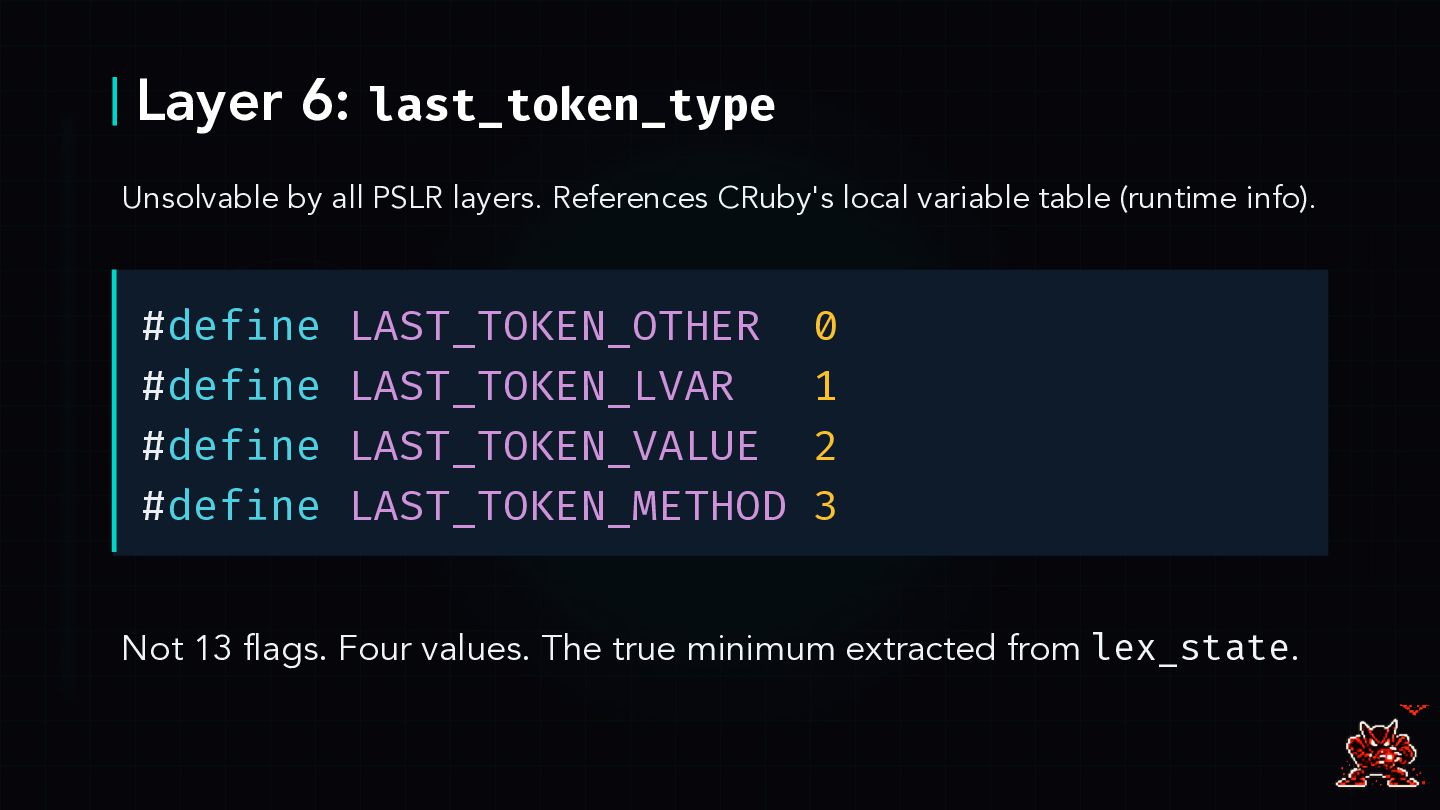
Task: Click the yellow value 2 in the code
Action: coord(825,446)
